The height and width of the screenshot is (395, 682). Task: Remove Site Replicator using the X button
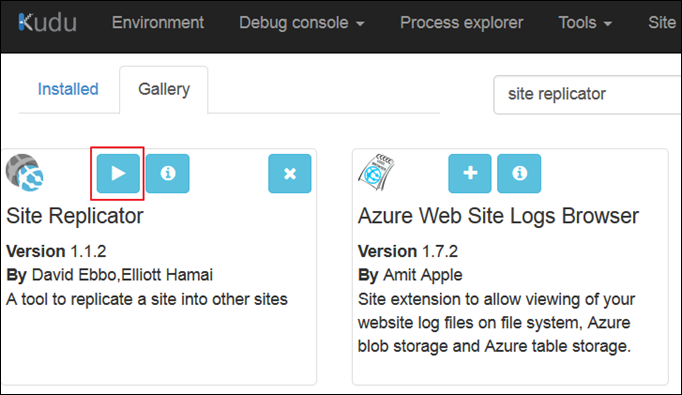[x=290, y=173]
